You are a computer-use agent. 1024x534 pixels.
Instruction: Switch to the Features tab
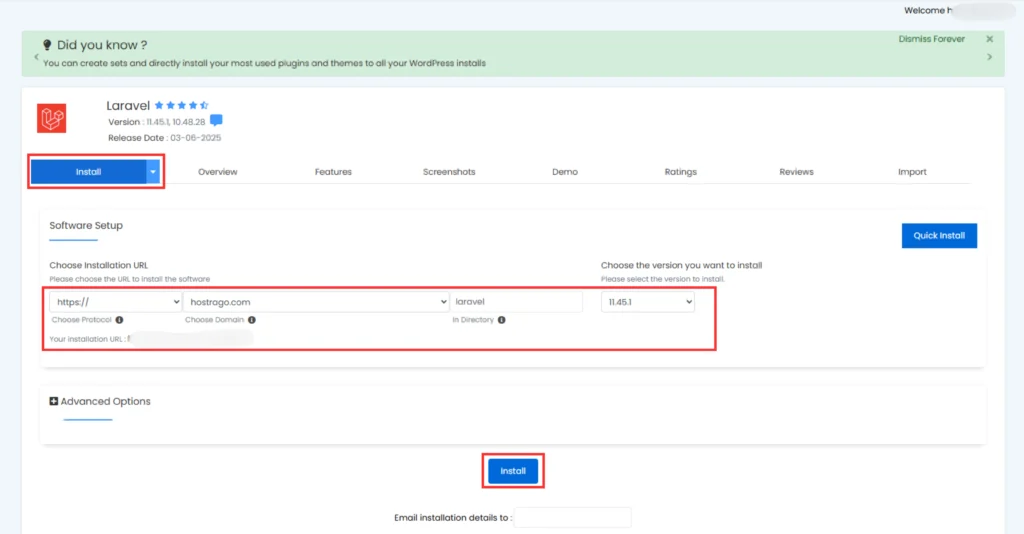coord(333,172)
